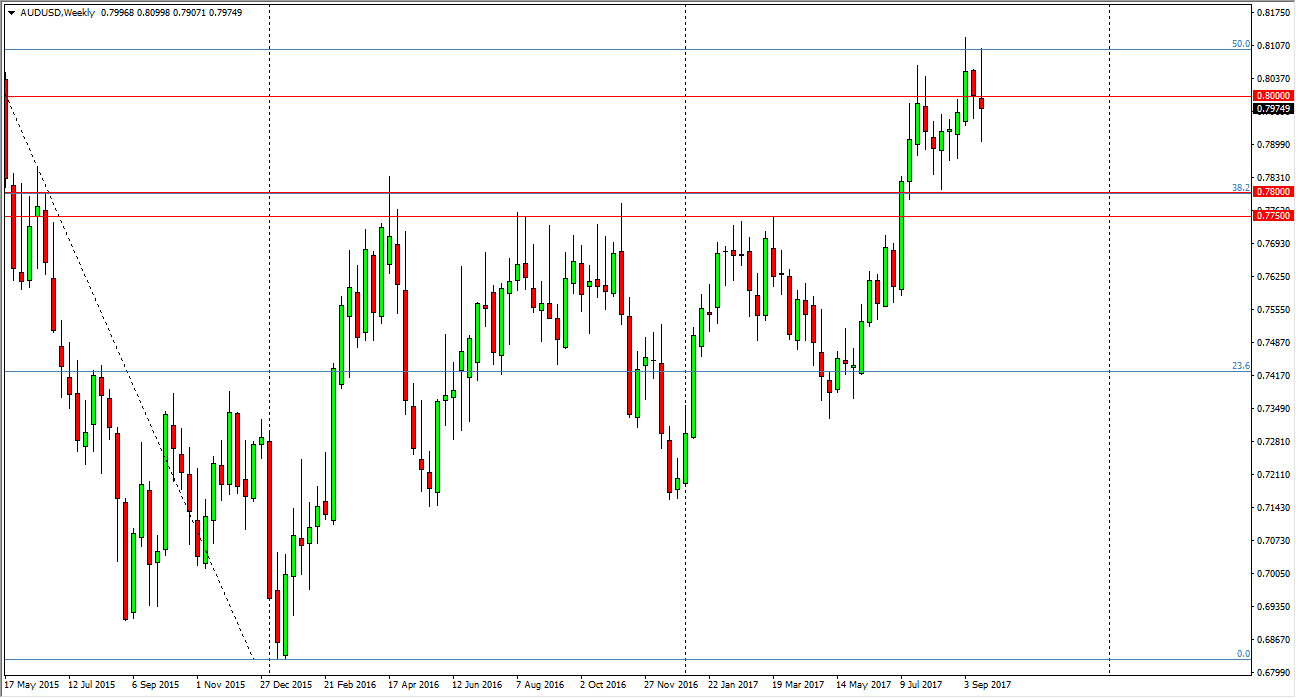Click the 3 Sep 2017 date label

(x=989, y=686)
